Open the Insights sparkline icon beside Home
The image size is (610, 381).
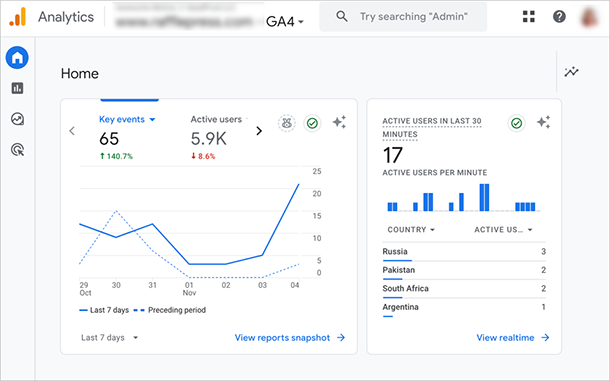tap(571, 72)
